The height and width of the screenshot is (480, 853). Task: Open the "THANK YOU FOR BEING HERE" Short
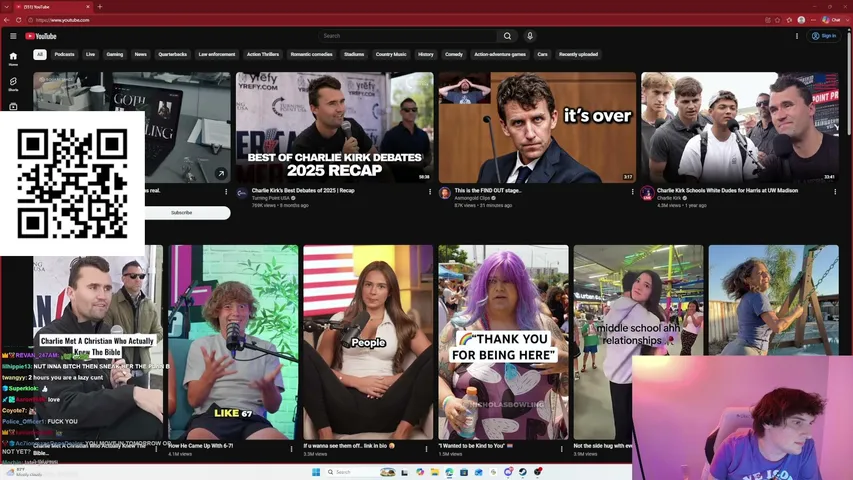pyautogui.click(x=503, y=342)
